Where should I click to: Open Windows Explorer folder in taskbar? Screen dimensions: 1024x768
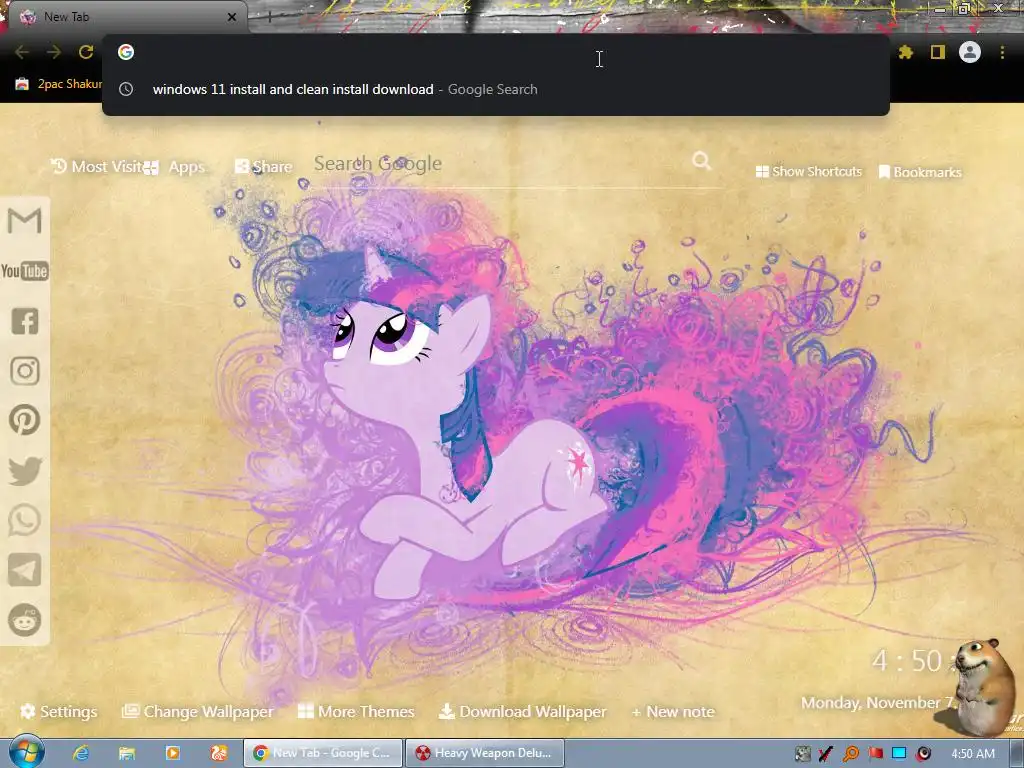127,753
